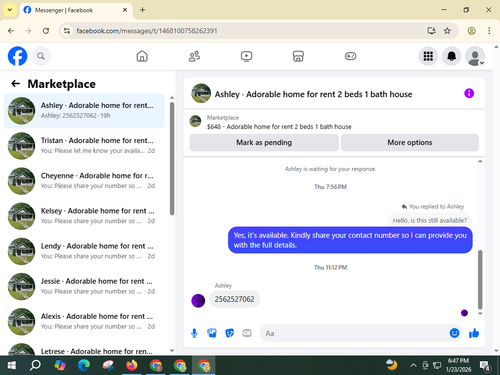Click Mark as pending button

pyautogui.click(x=264, y=143)
